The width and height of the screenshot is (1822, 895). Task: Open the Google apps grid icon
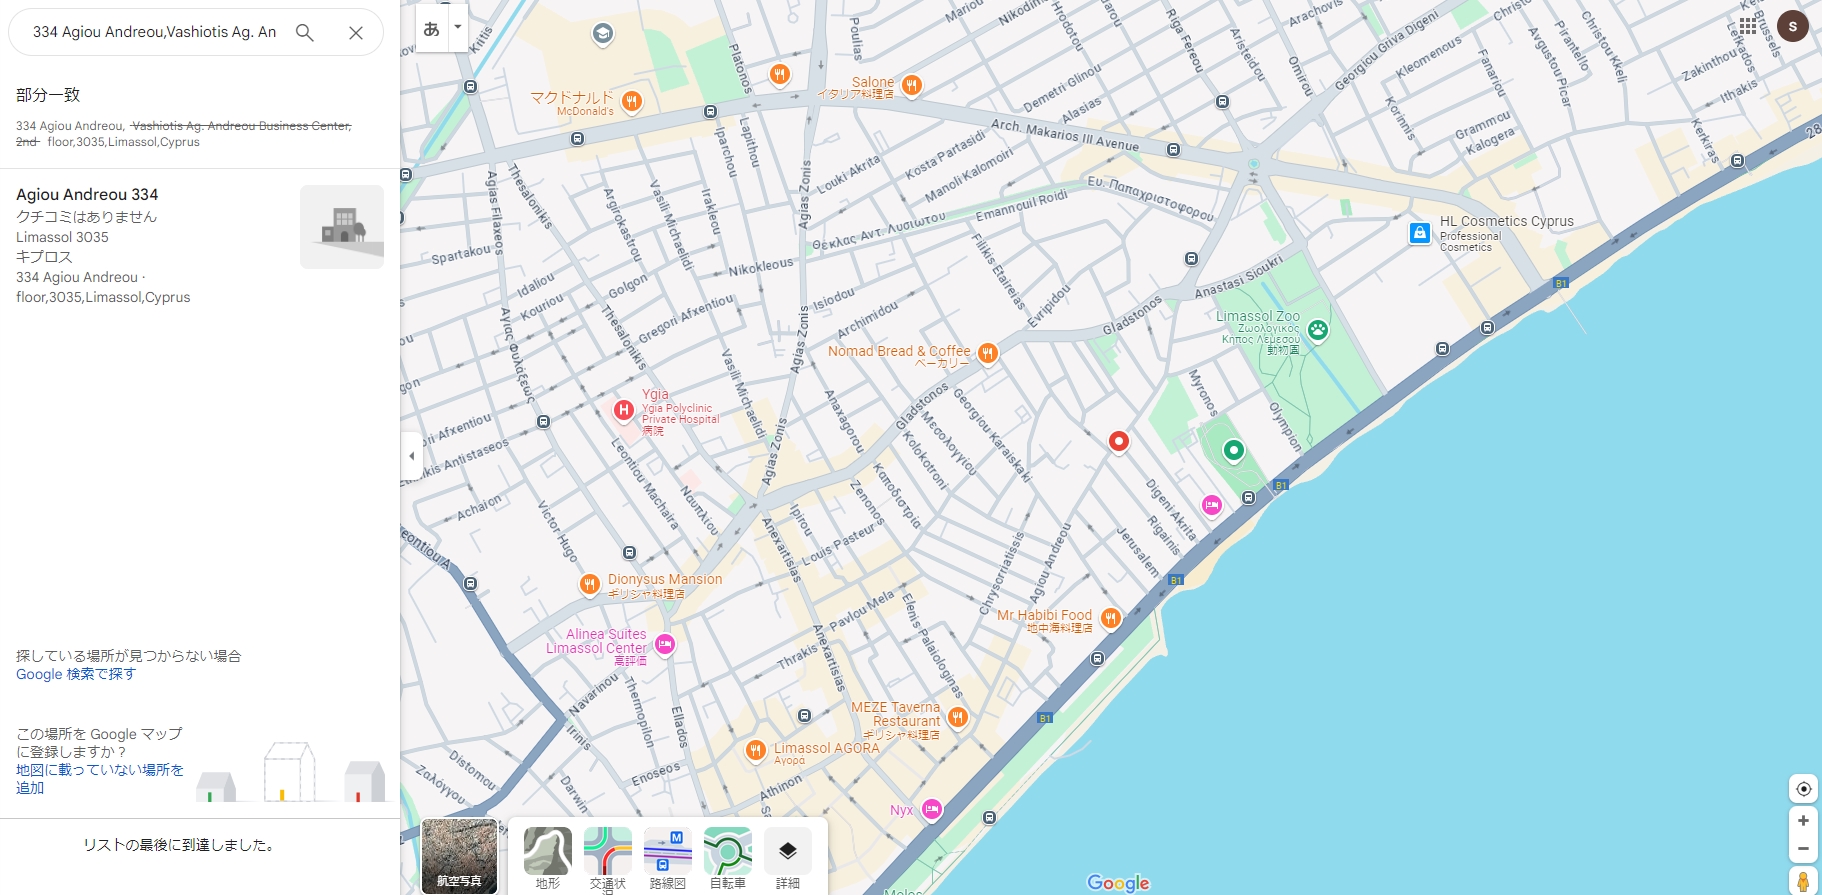click(1748, 26)
